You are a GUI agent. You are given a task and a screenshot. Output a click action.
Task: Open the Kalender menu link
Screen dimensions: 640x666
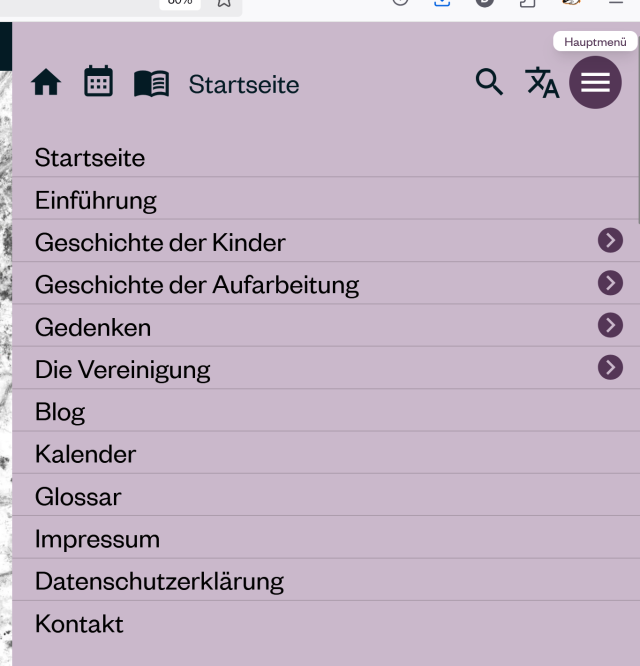tap(85, 454)
